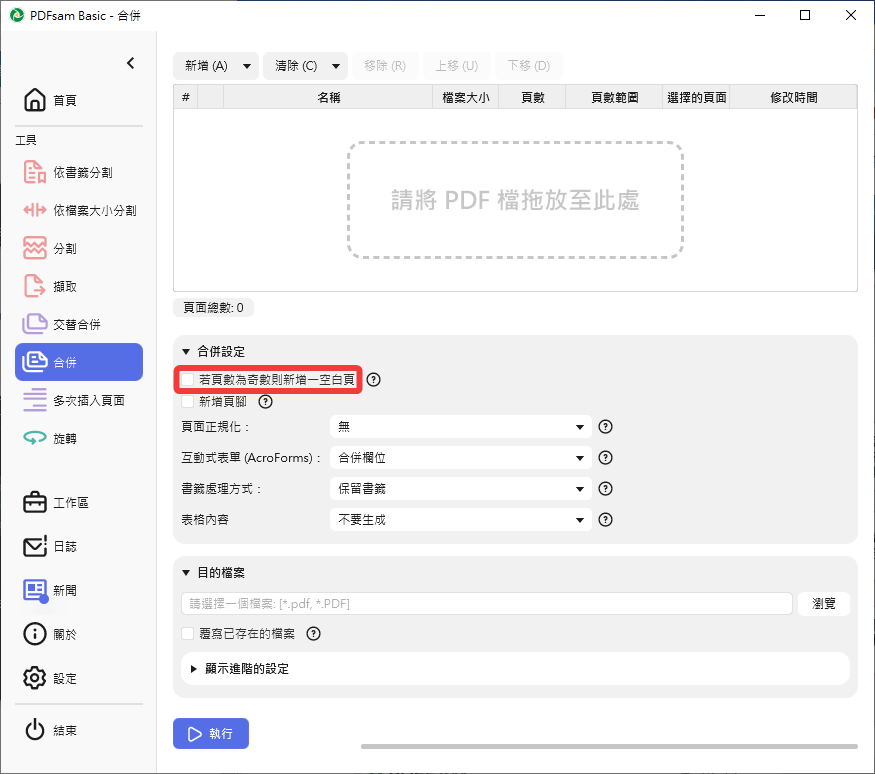Click the 瀏覽 browse button

(824, 604)
